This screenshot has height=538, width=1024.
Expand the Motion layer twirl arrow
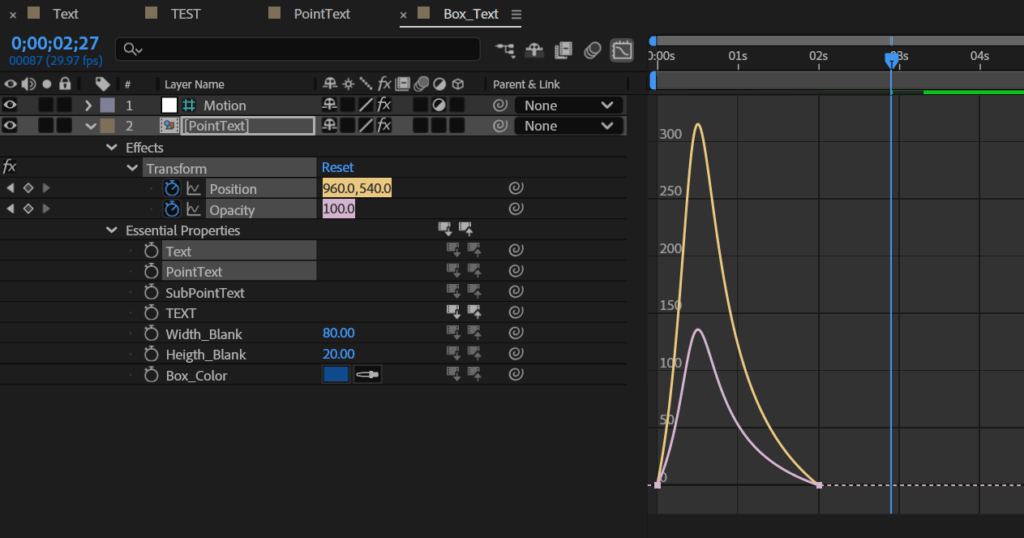(x=88, y=105)
